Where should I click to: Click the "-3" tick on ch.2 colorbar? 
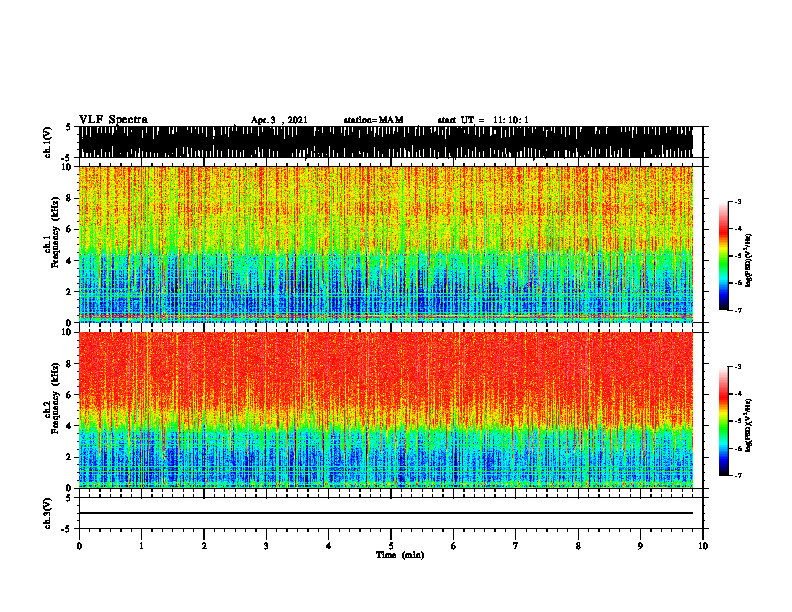(737, 367)
